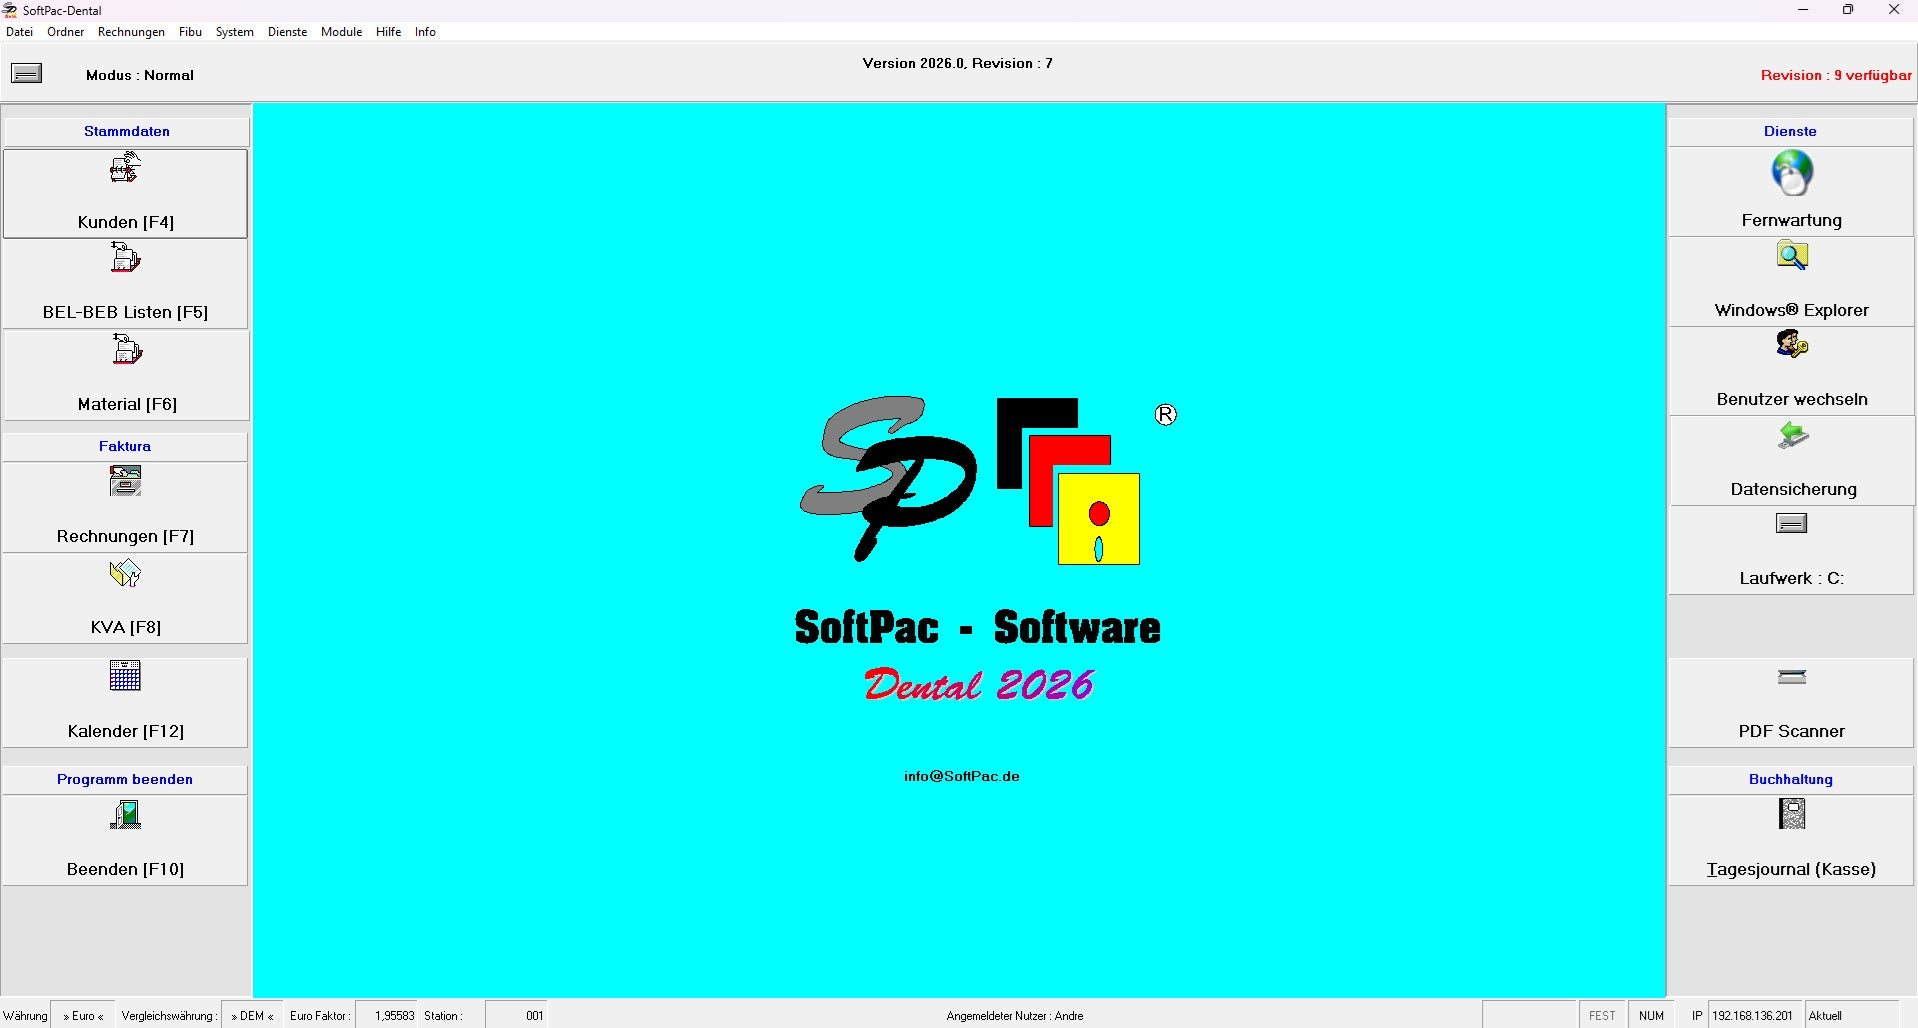Open the Info menu
Screen dimensions: 1918x1028
point(425,32)
